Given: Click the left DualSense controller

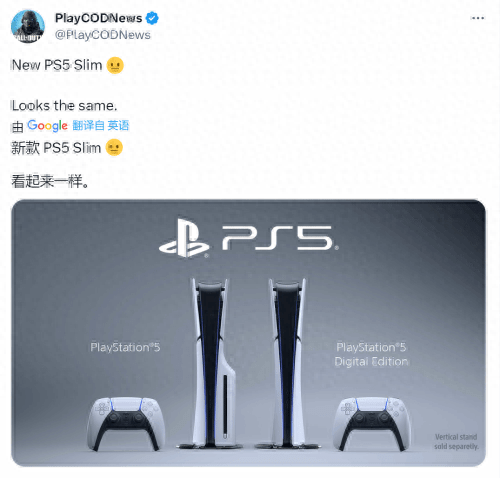Looking at the screenshot, I should tap(126, 423).
